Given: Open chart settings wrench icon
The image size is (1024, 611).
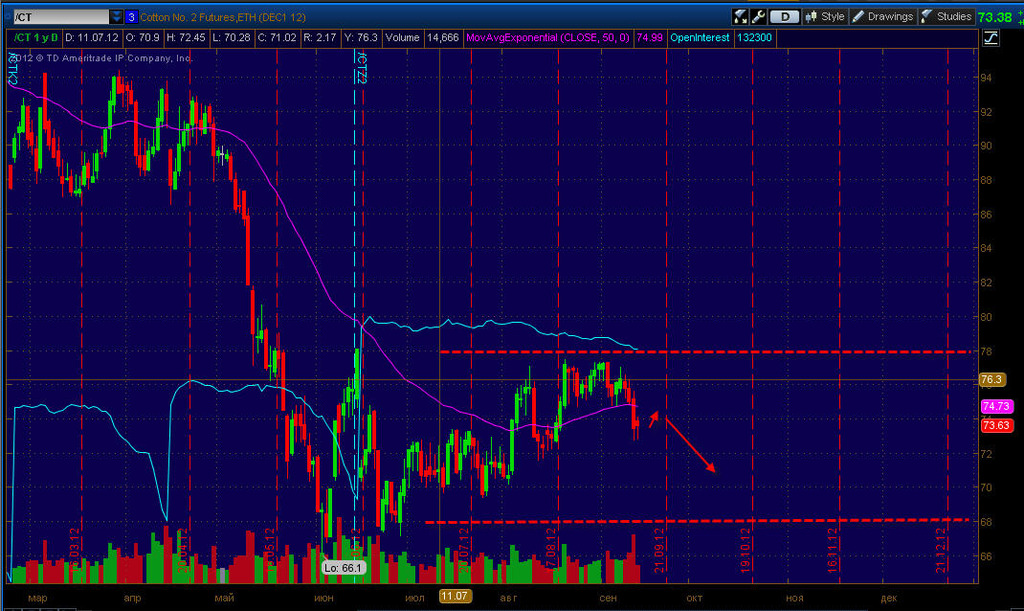Looking at the screenshot, I should click(x=758, y=16).
